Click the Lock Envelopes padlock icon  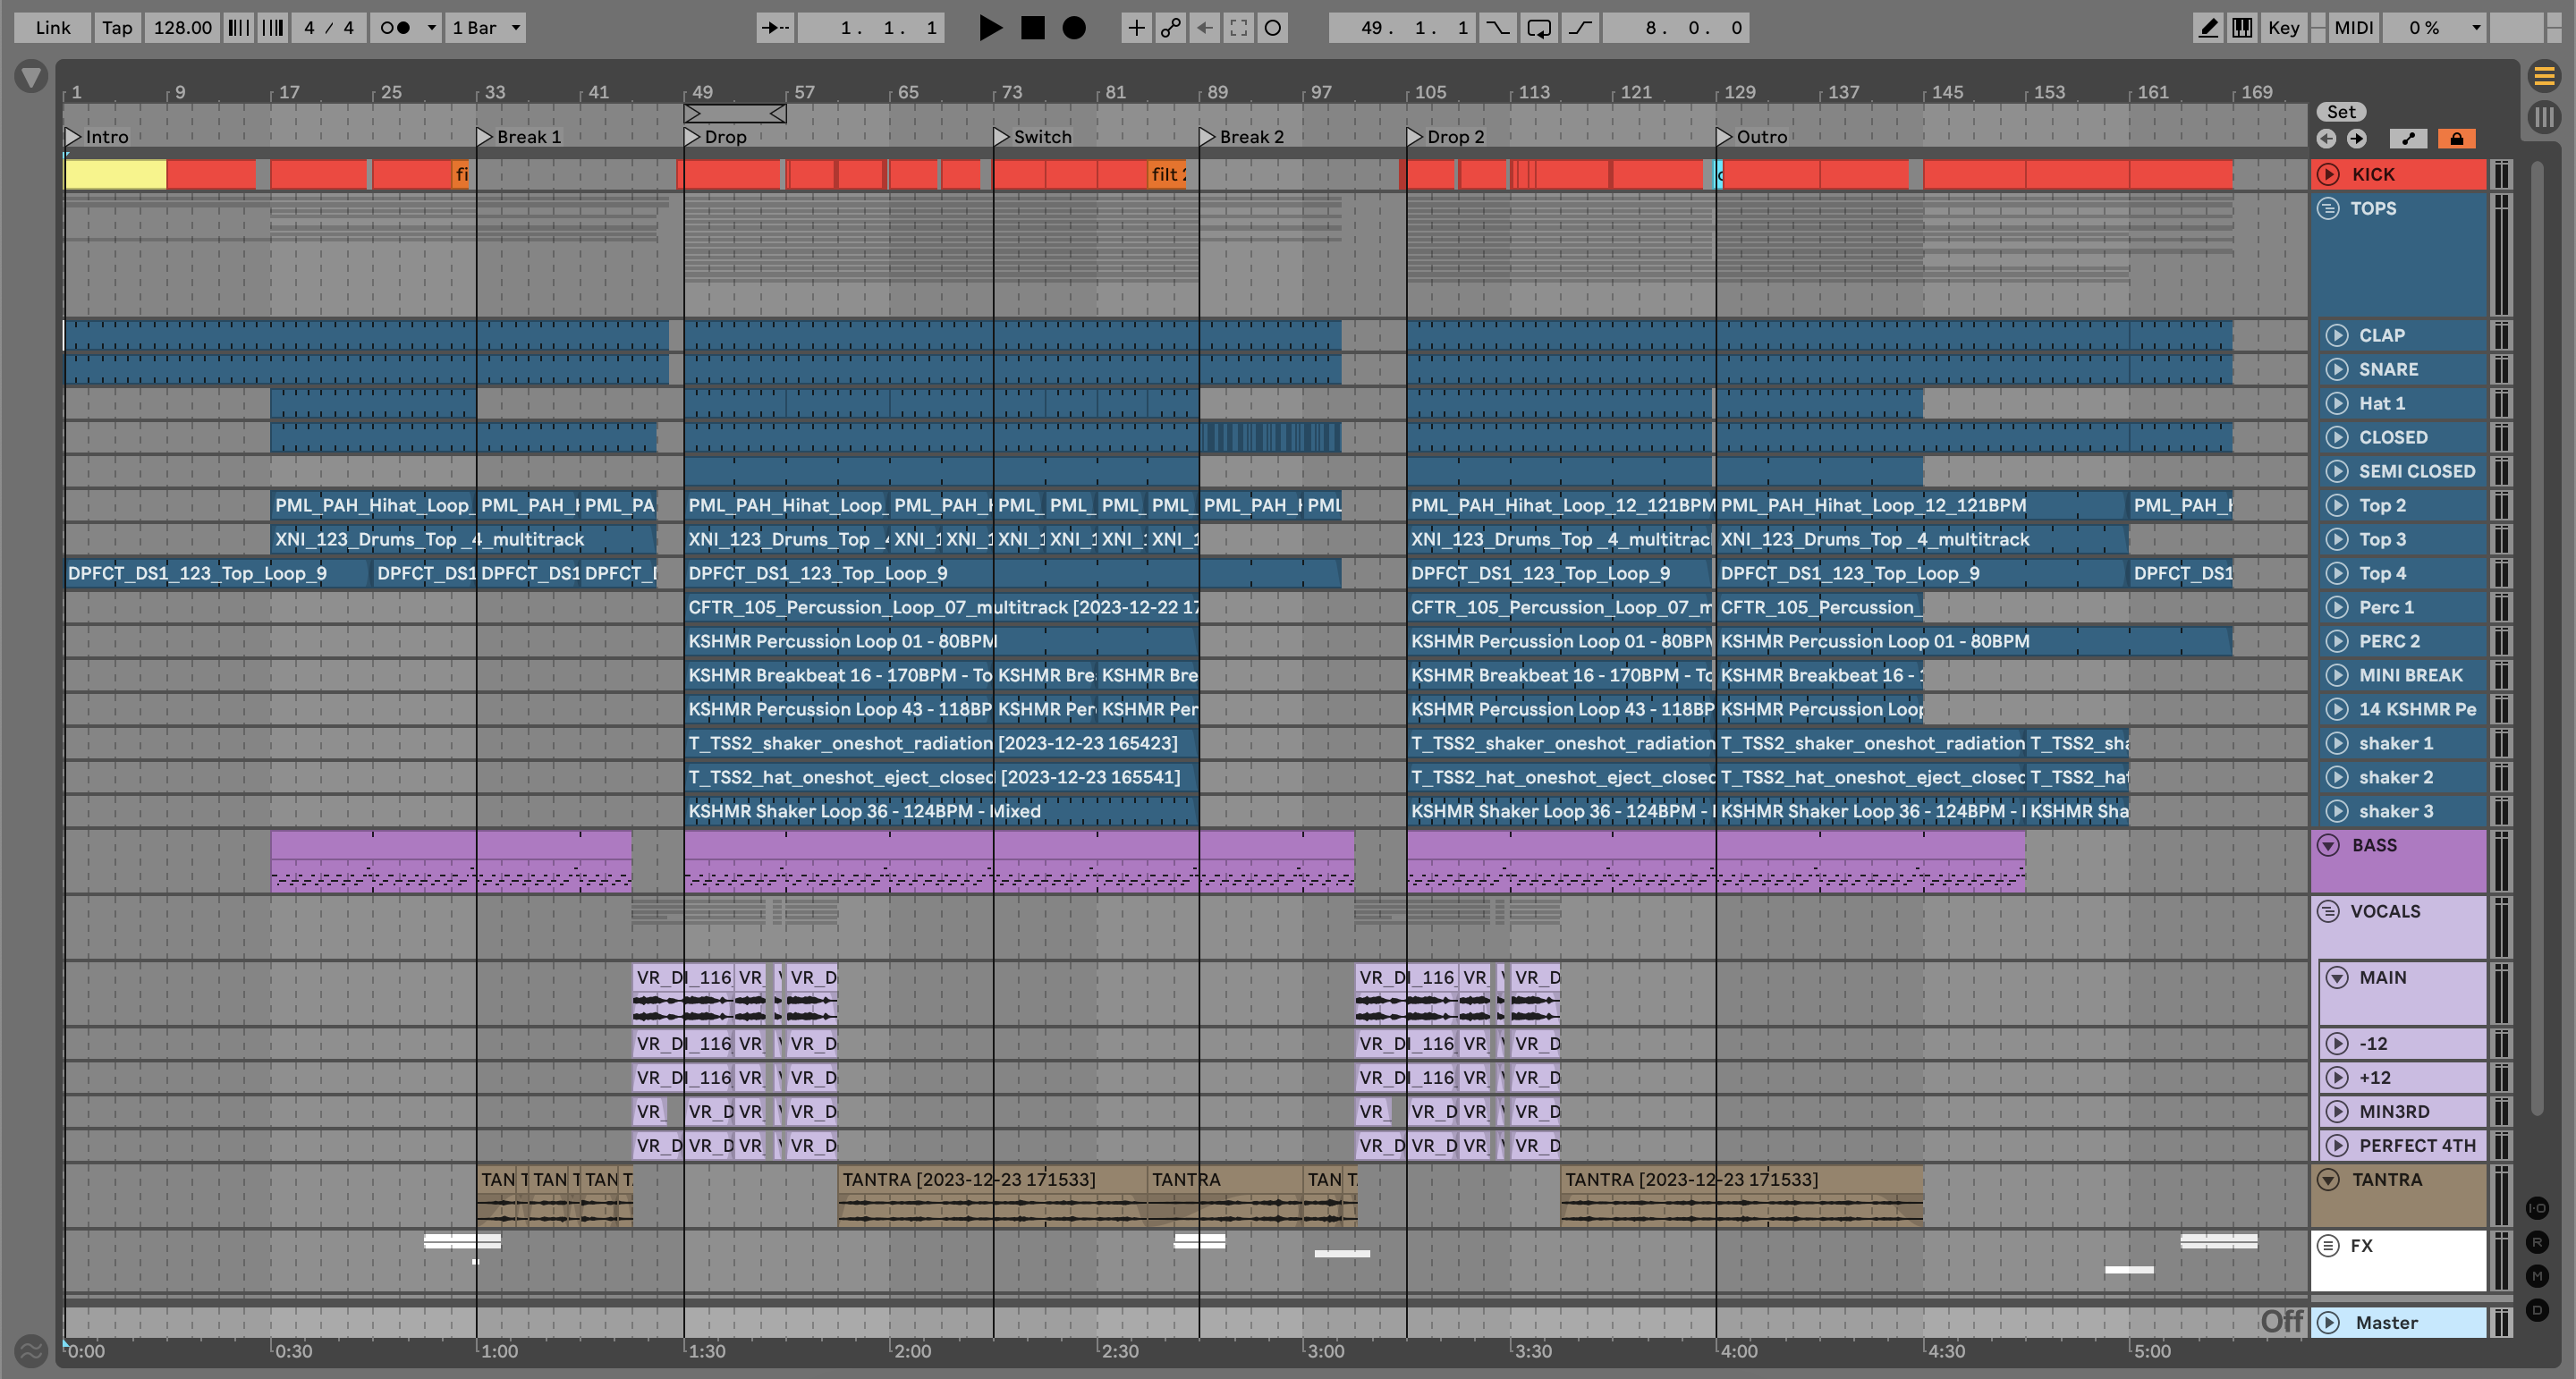click(x=2456, y=139)
